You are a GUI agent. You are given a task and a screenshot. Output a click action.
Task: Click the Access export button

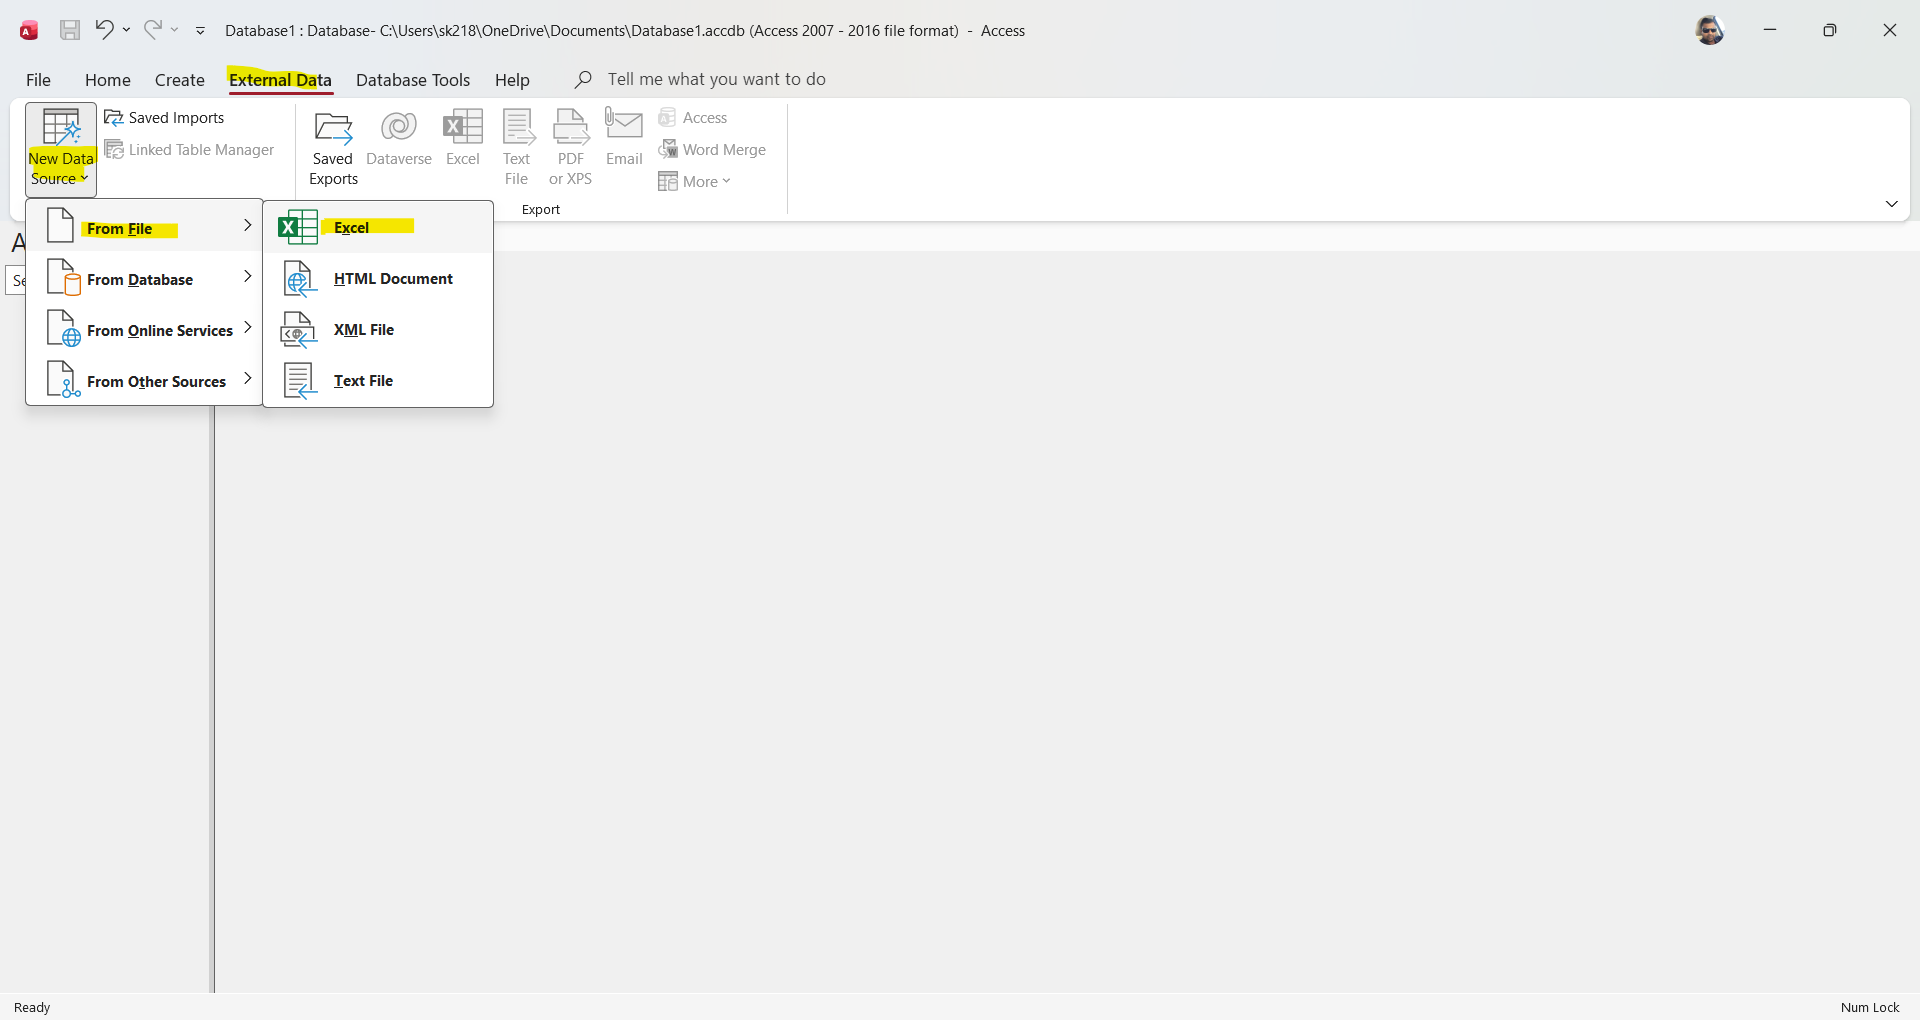(x=693, y=118)
